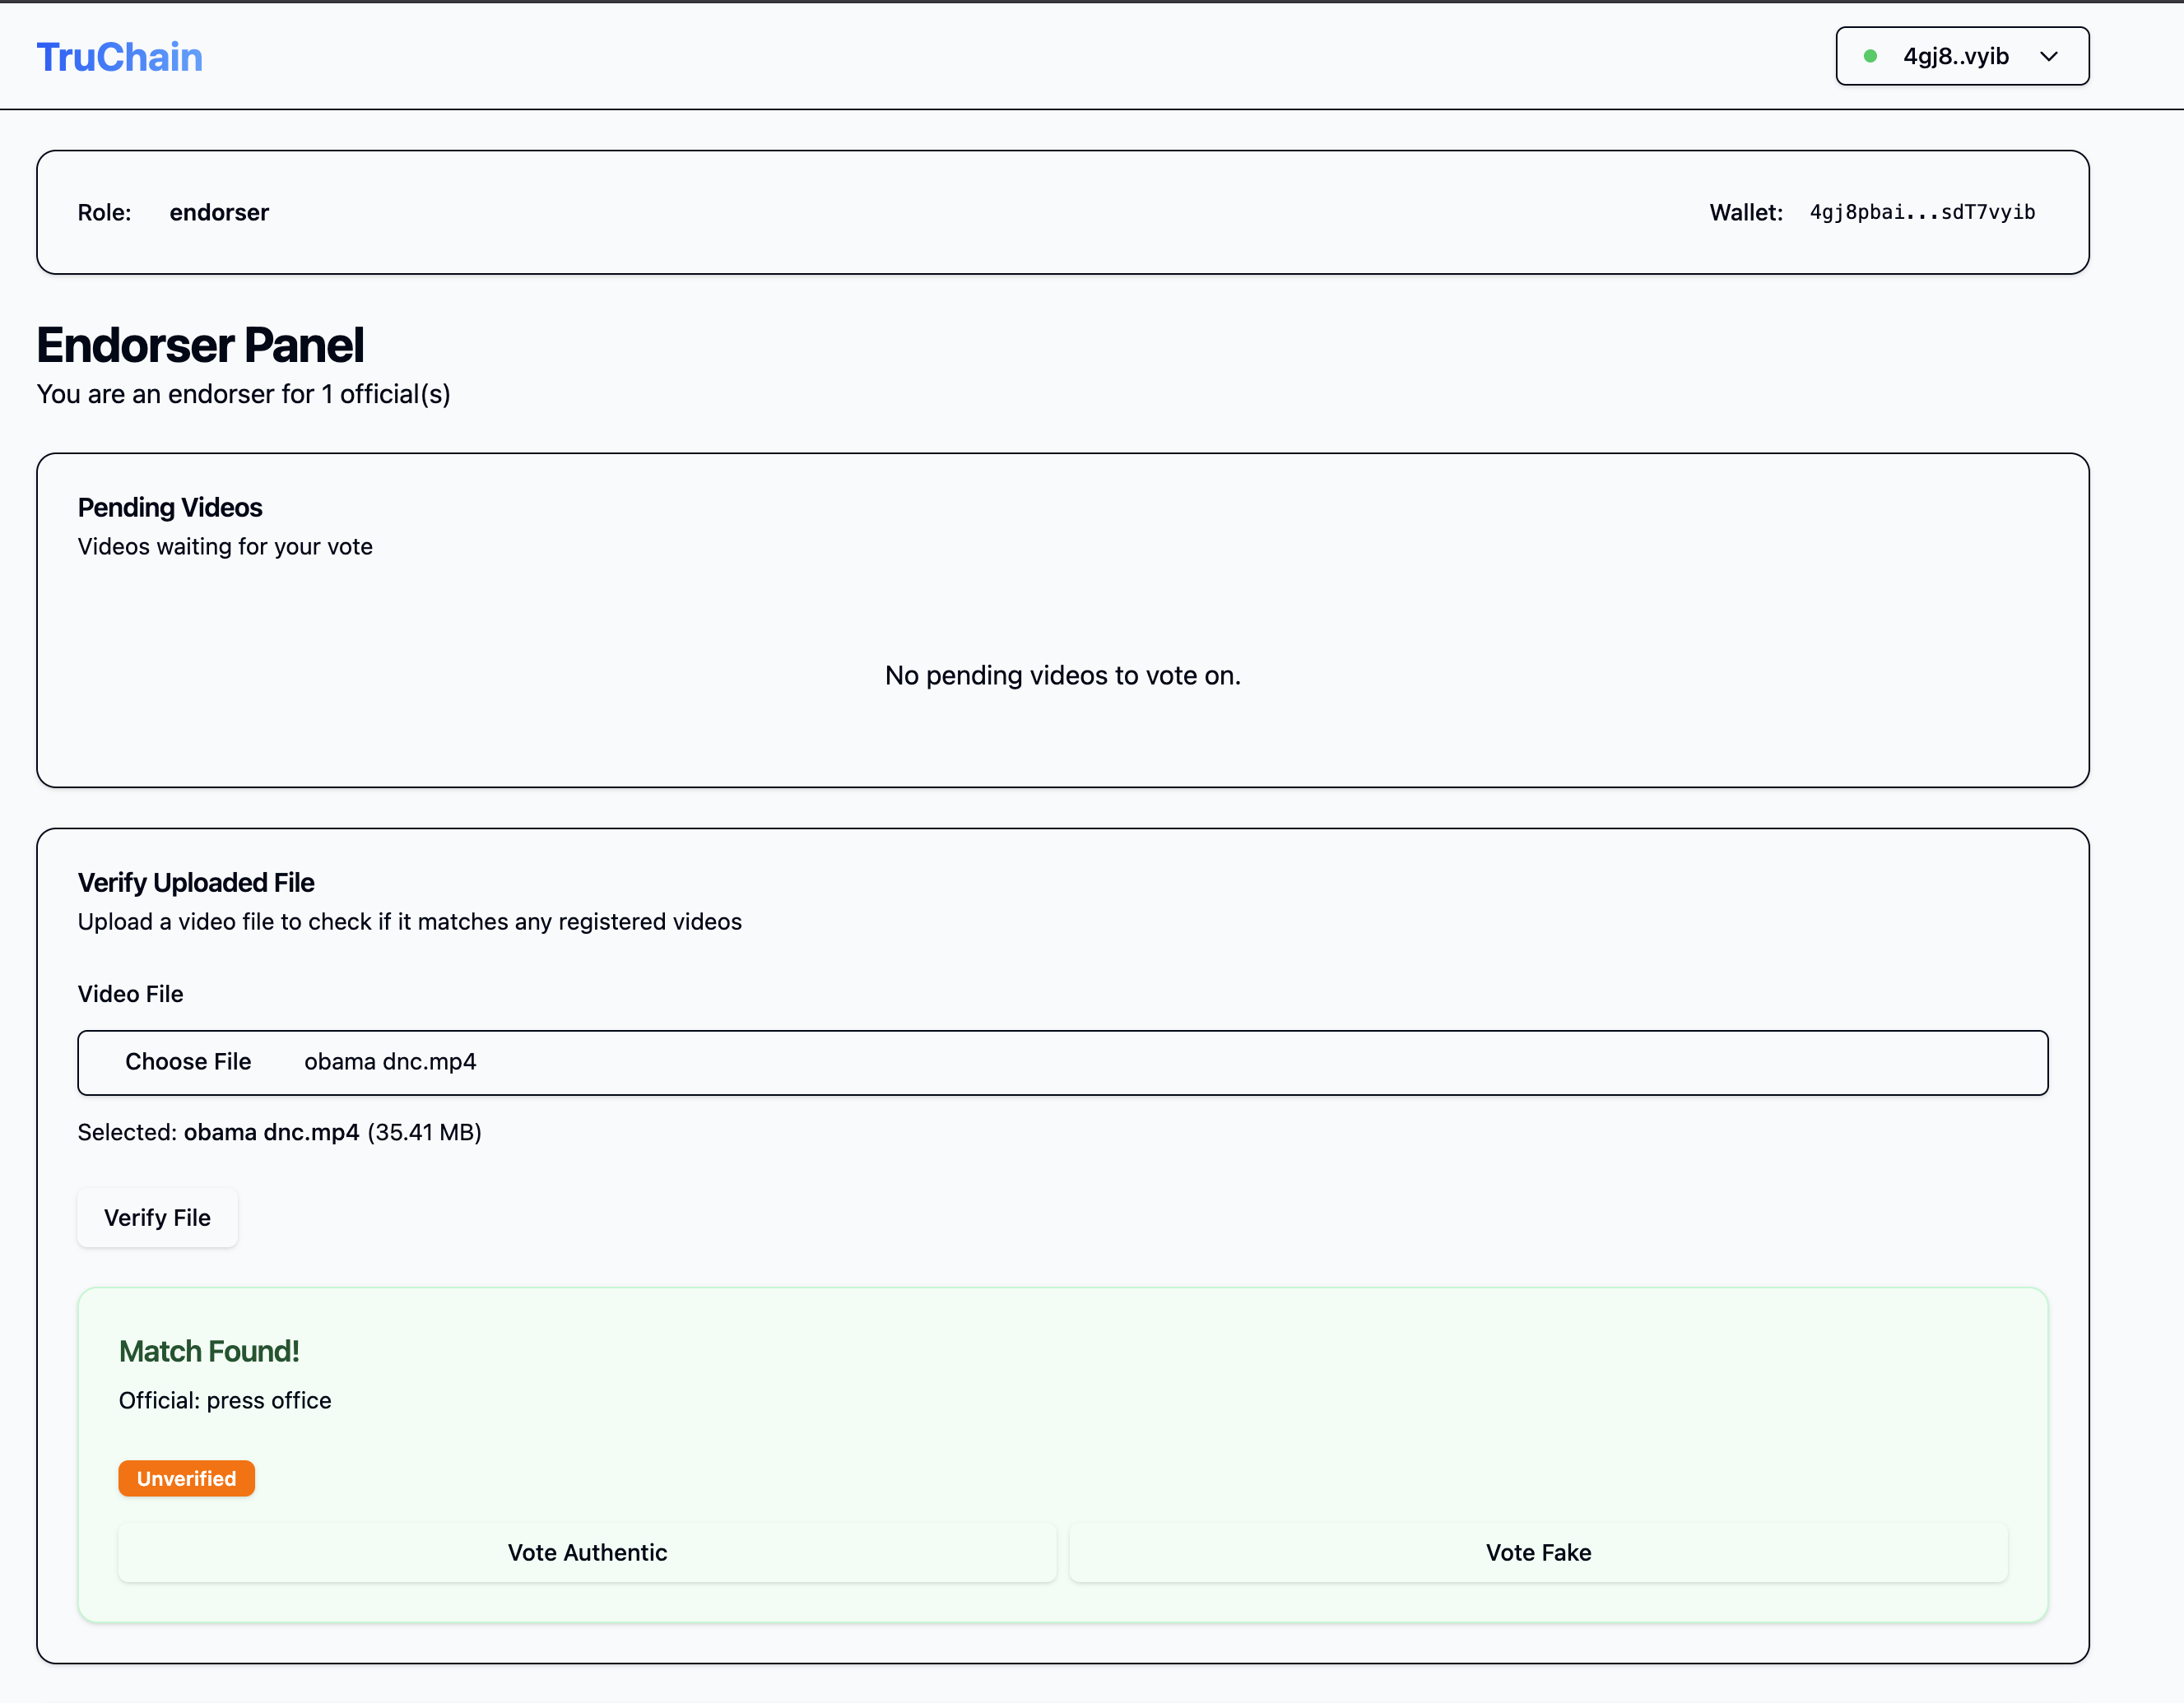This screenshot has width=2184, height=1703.
Task: Click the endorser role label
Action: click(219, 212)
